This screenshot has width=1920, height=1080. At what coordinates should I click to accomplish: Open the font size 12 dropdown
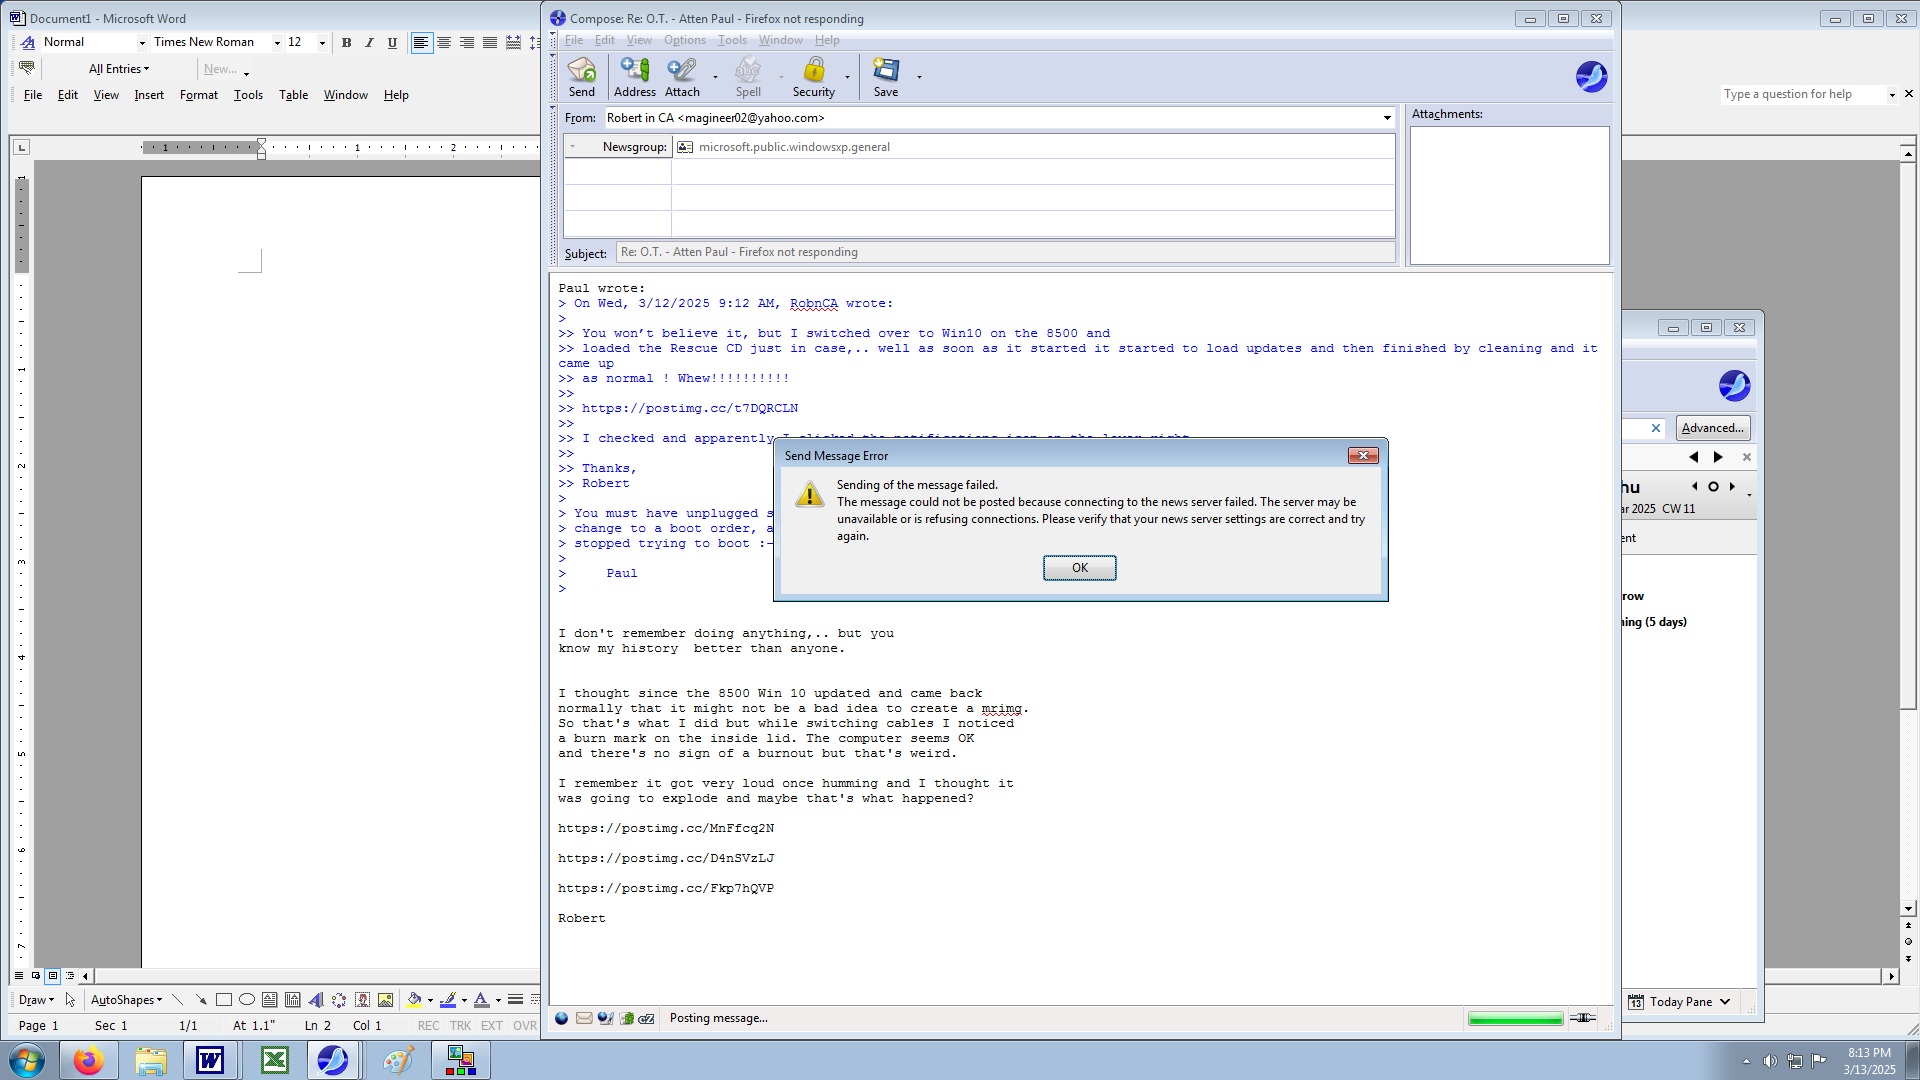322,42
